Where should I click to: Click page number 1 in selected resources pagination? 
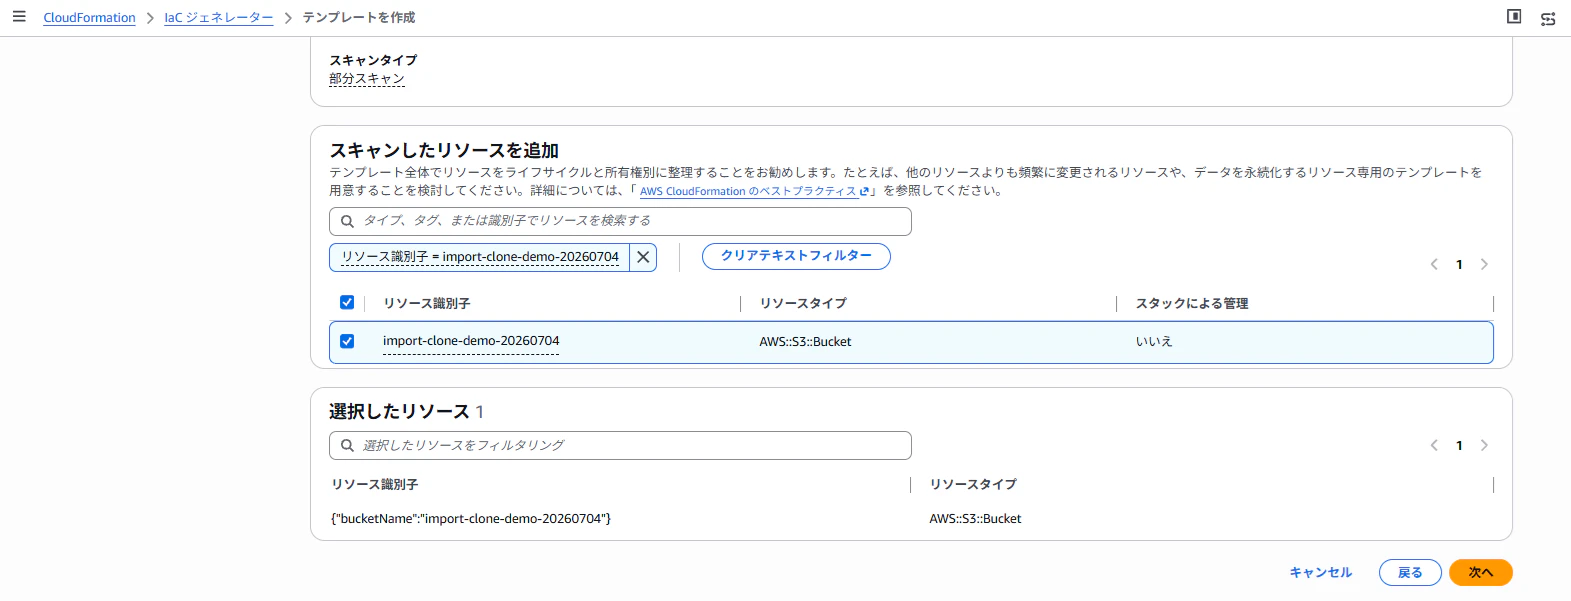(1459, 445)
